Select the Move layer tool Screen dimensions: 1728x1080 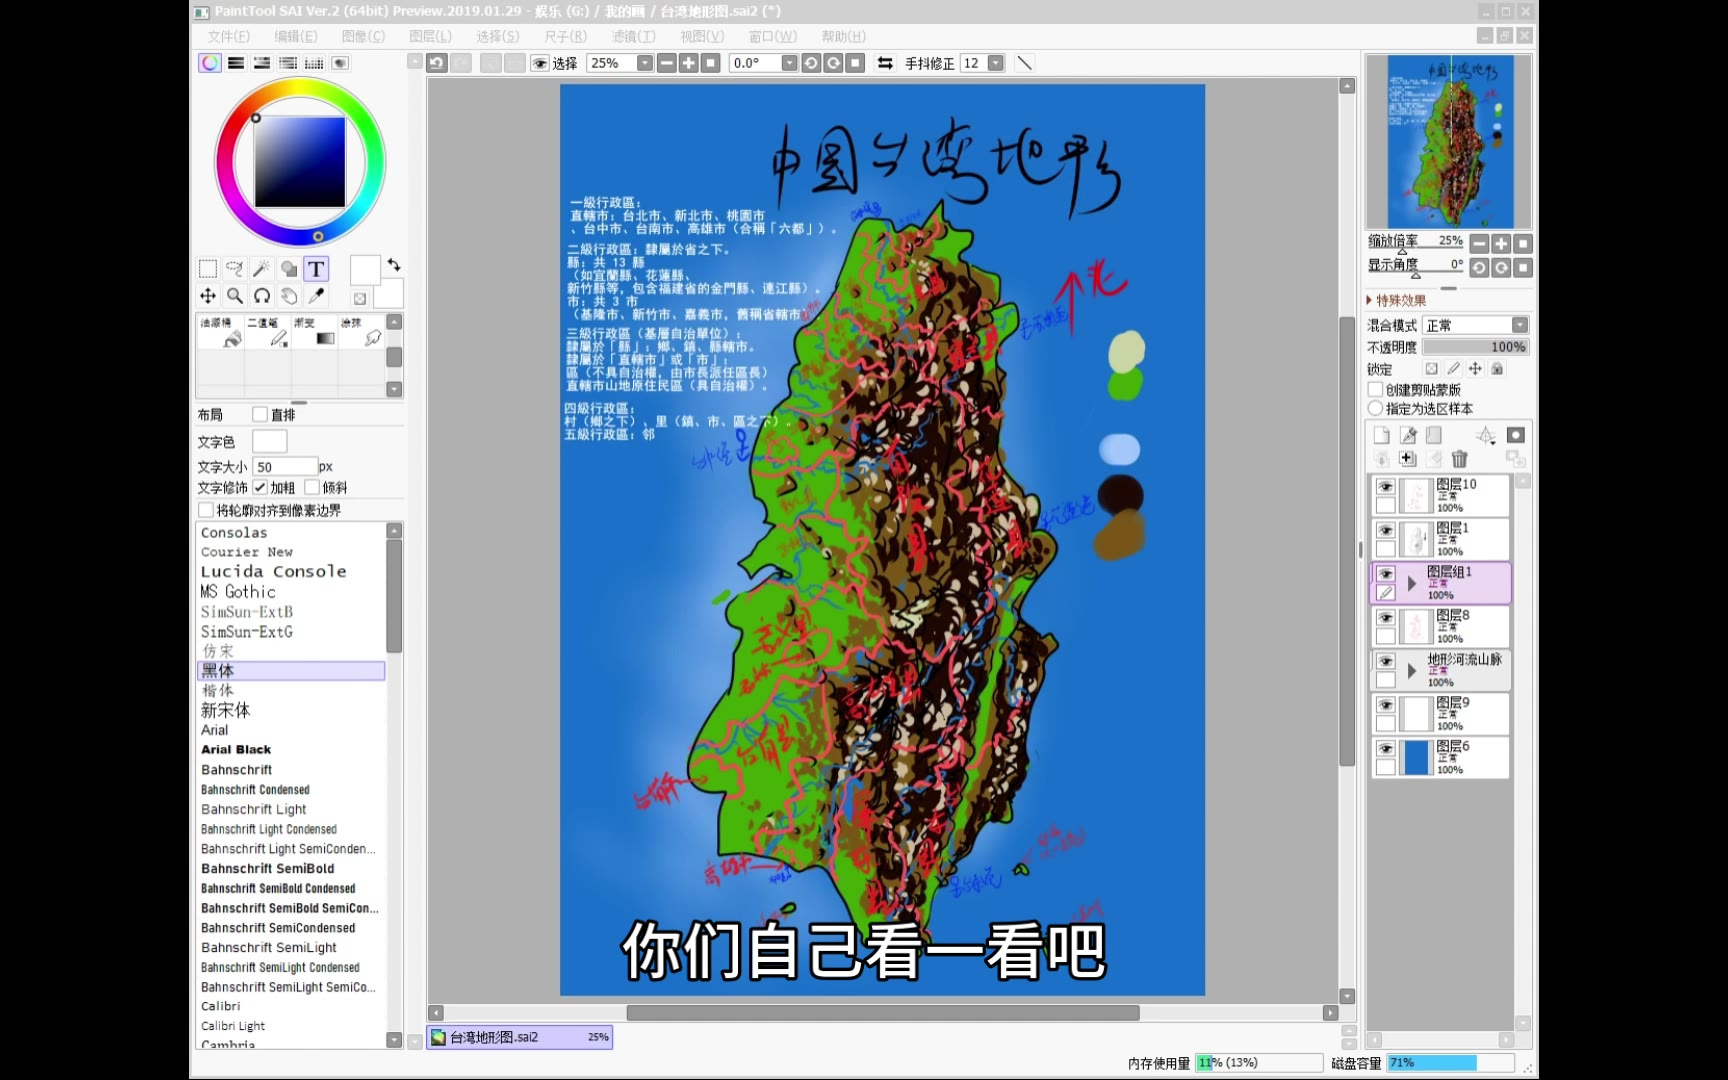point(208,296)
